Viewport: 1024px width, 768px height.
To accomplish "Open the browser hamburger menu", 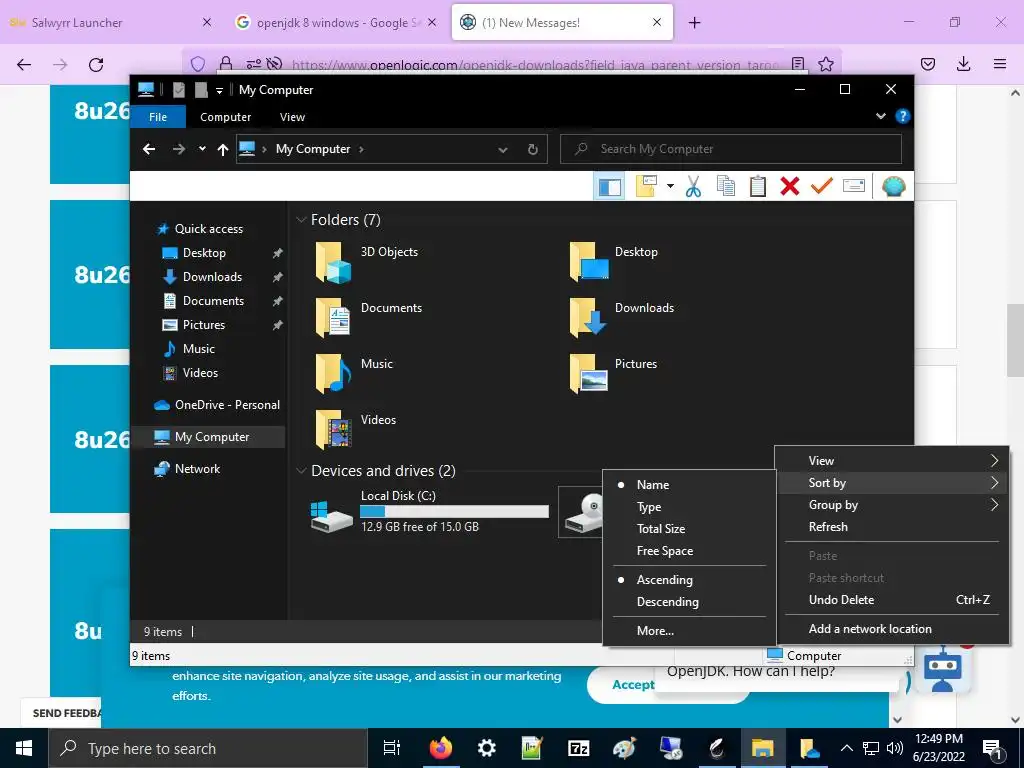I will pos(1000,64).
